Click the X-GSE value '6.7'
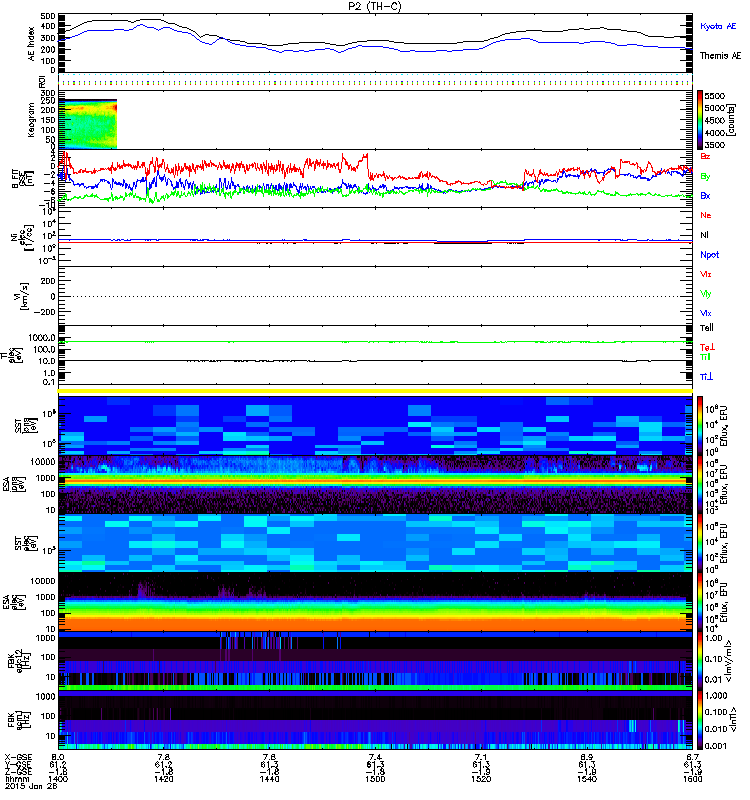Viewport: 750px width, 800px height. [692, 758]
